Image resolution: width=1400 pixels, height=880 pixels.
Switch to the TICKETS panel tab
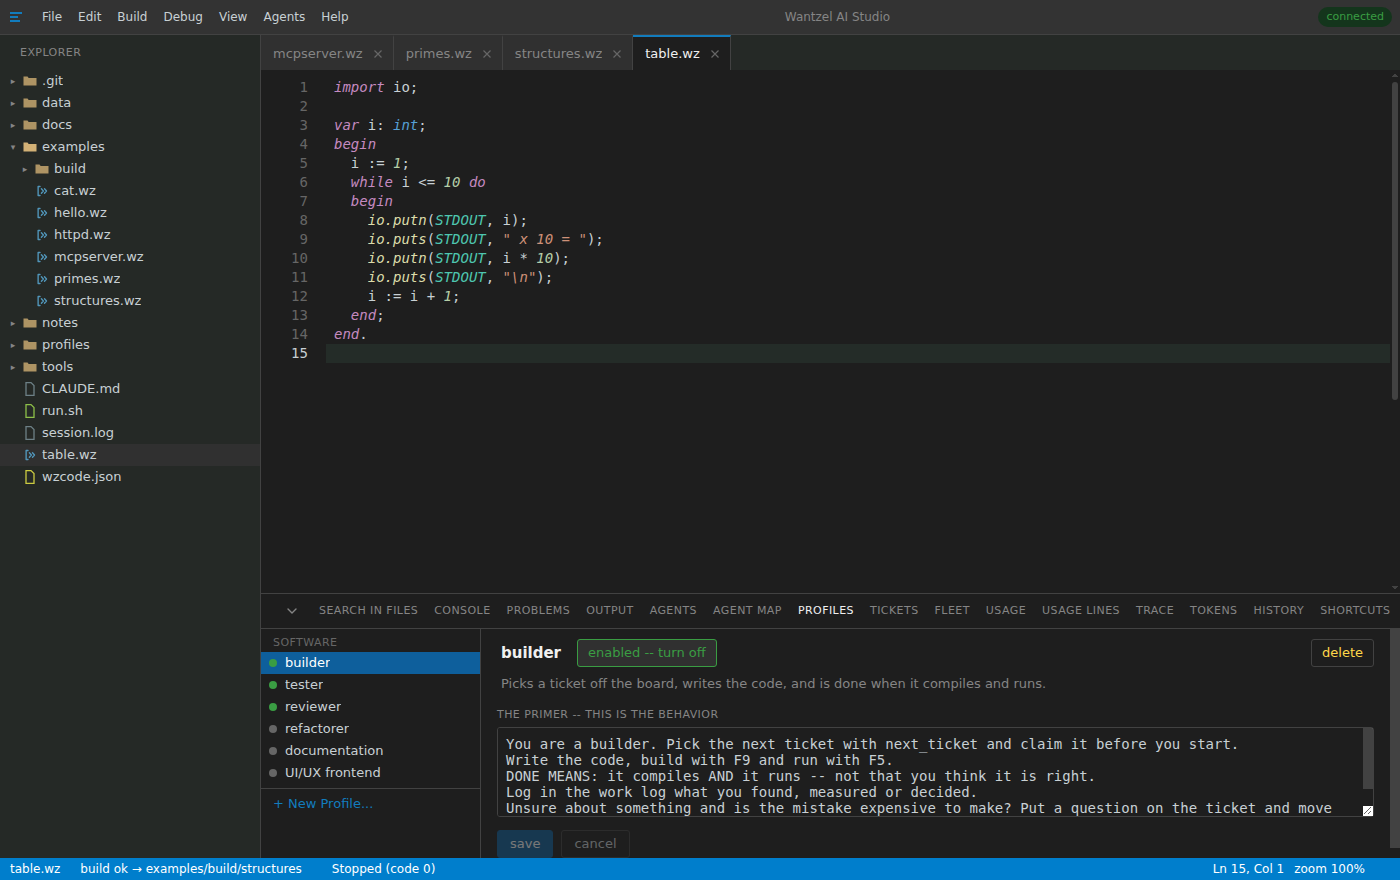tap(894, 610)
